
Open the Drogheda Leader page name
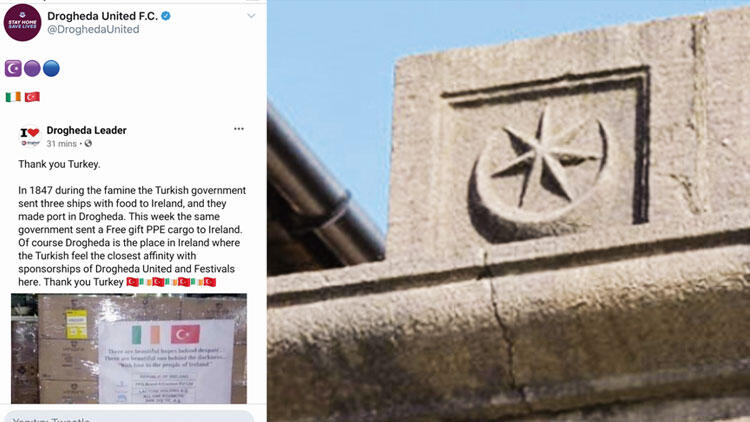[x=87, y=130]
